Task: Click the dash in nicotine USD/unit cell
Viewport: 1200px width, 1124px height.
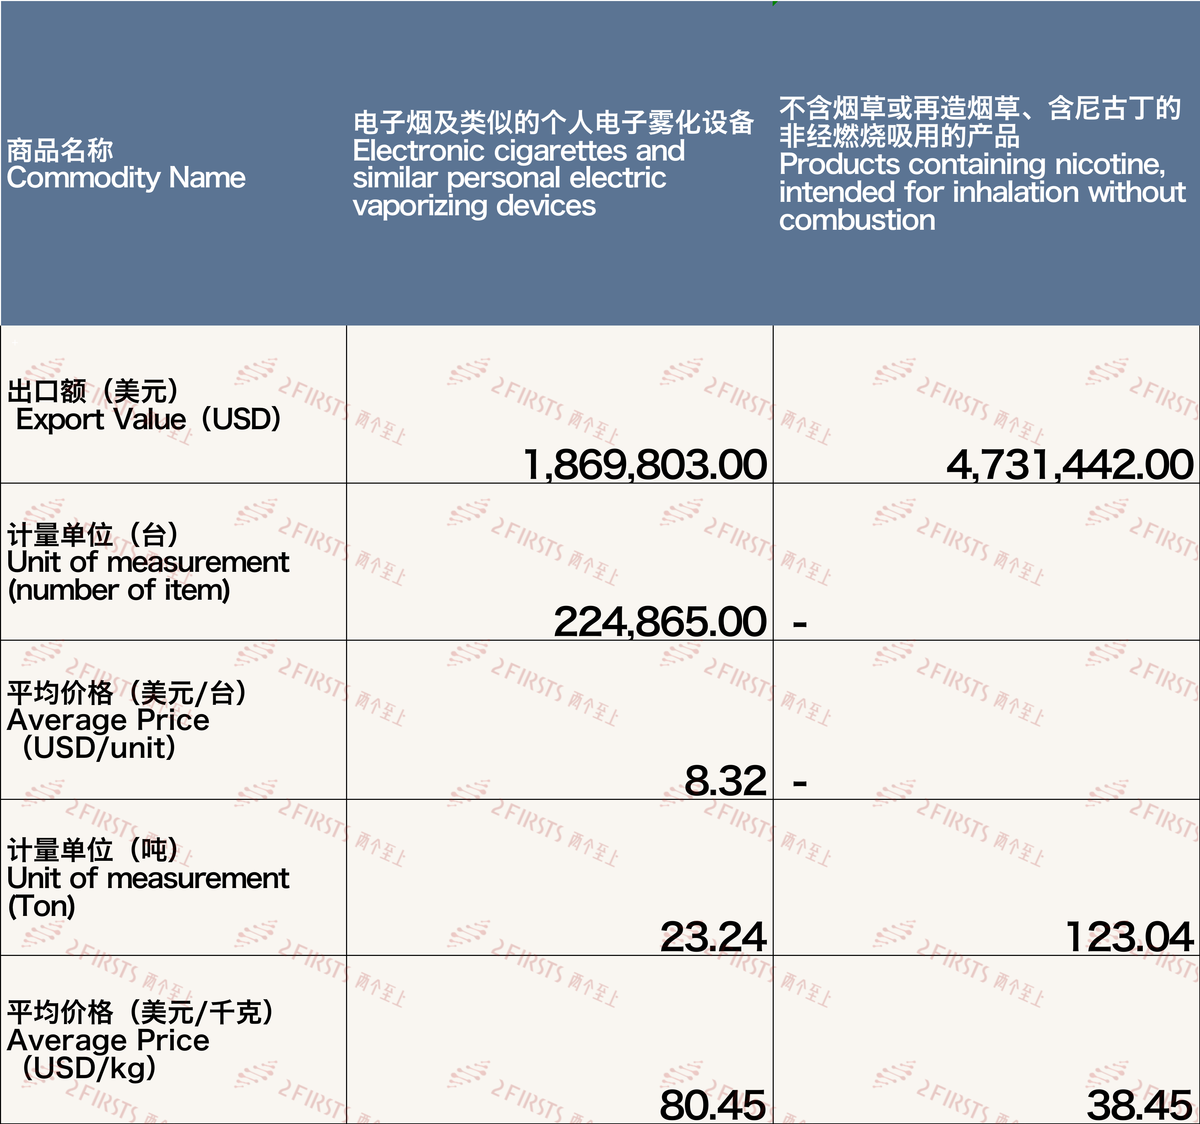Action: click(x=800, y=783)
